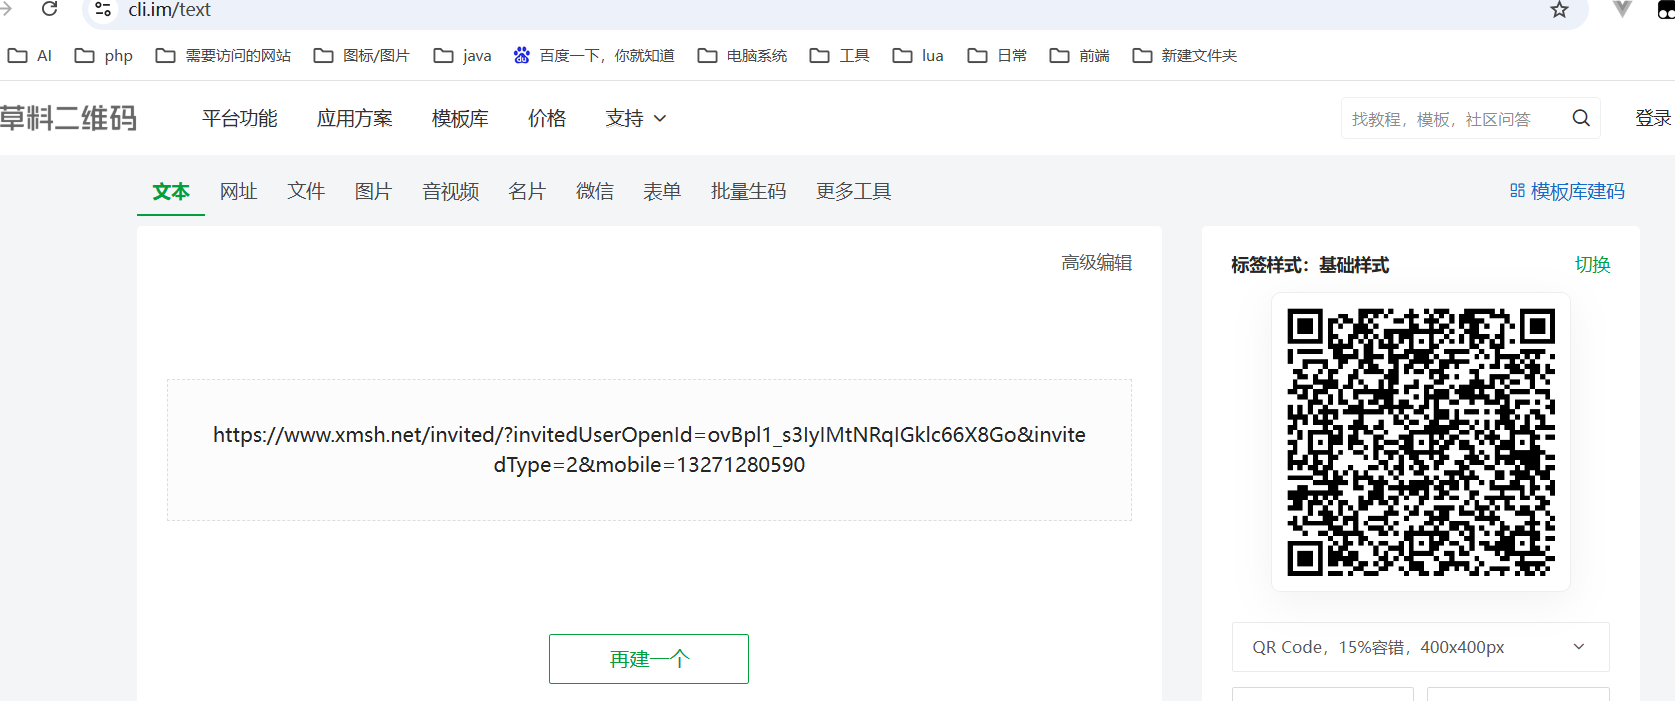Open the lua bookmark folder
The width and height of the screenshot is (1675, 701).
click(918, 56)
